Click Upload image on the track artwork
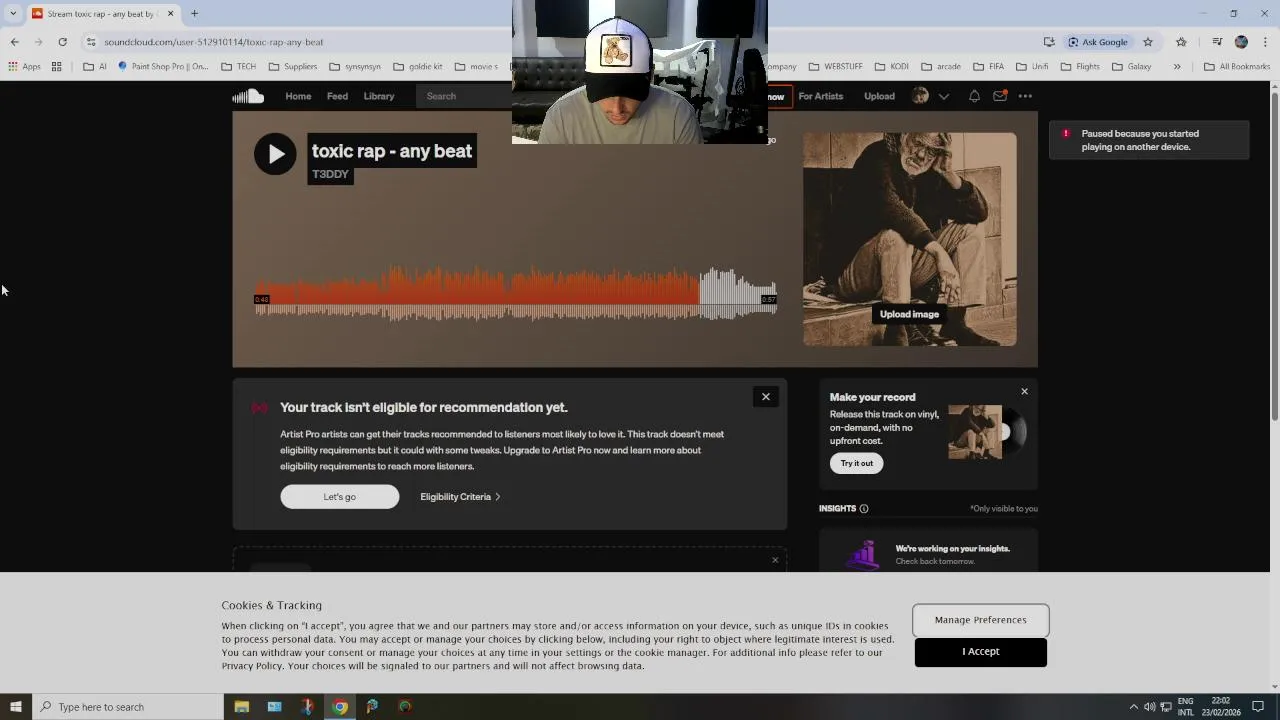 (x=909, y=314)
